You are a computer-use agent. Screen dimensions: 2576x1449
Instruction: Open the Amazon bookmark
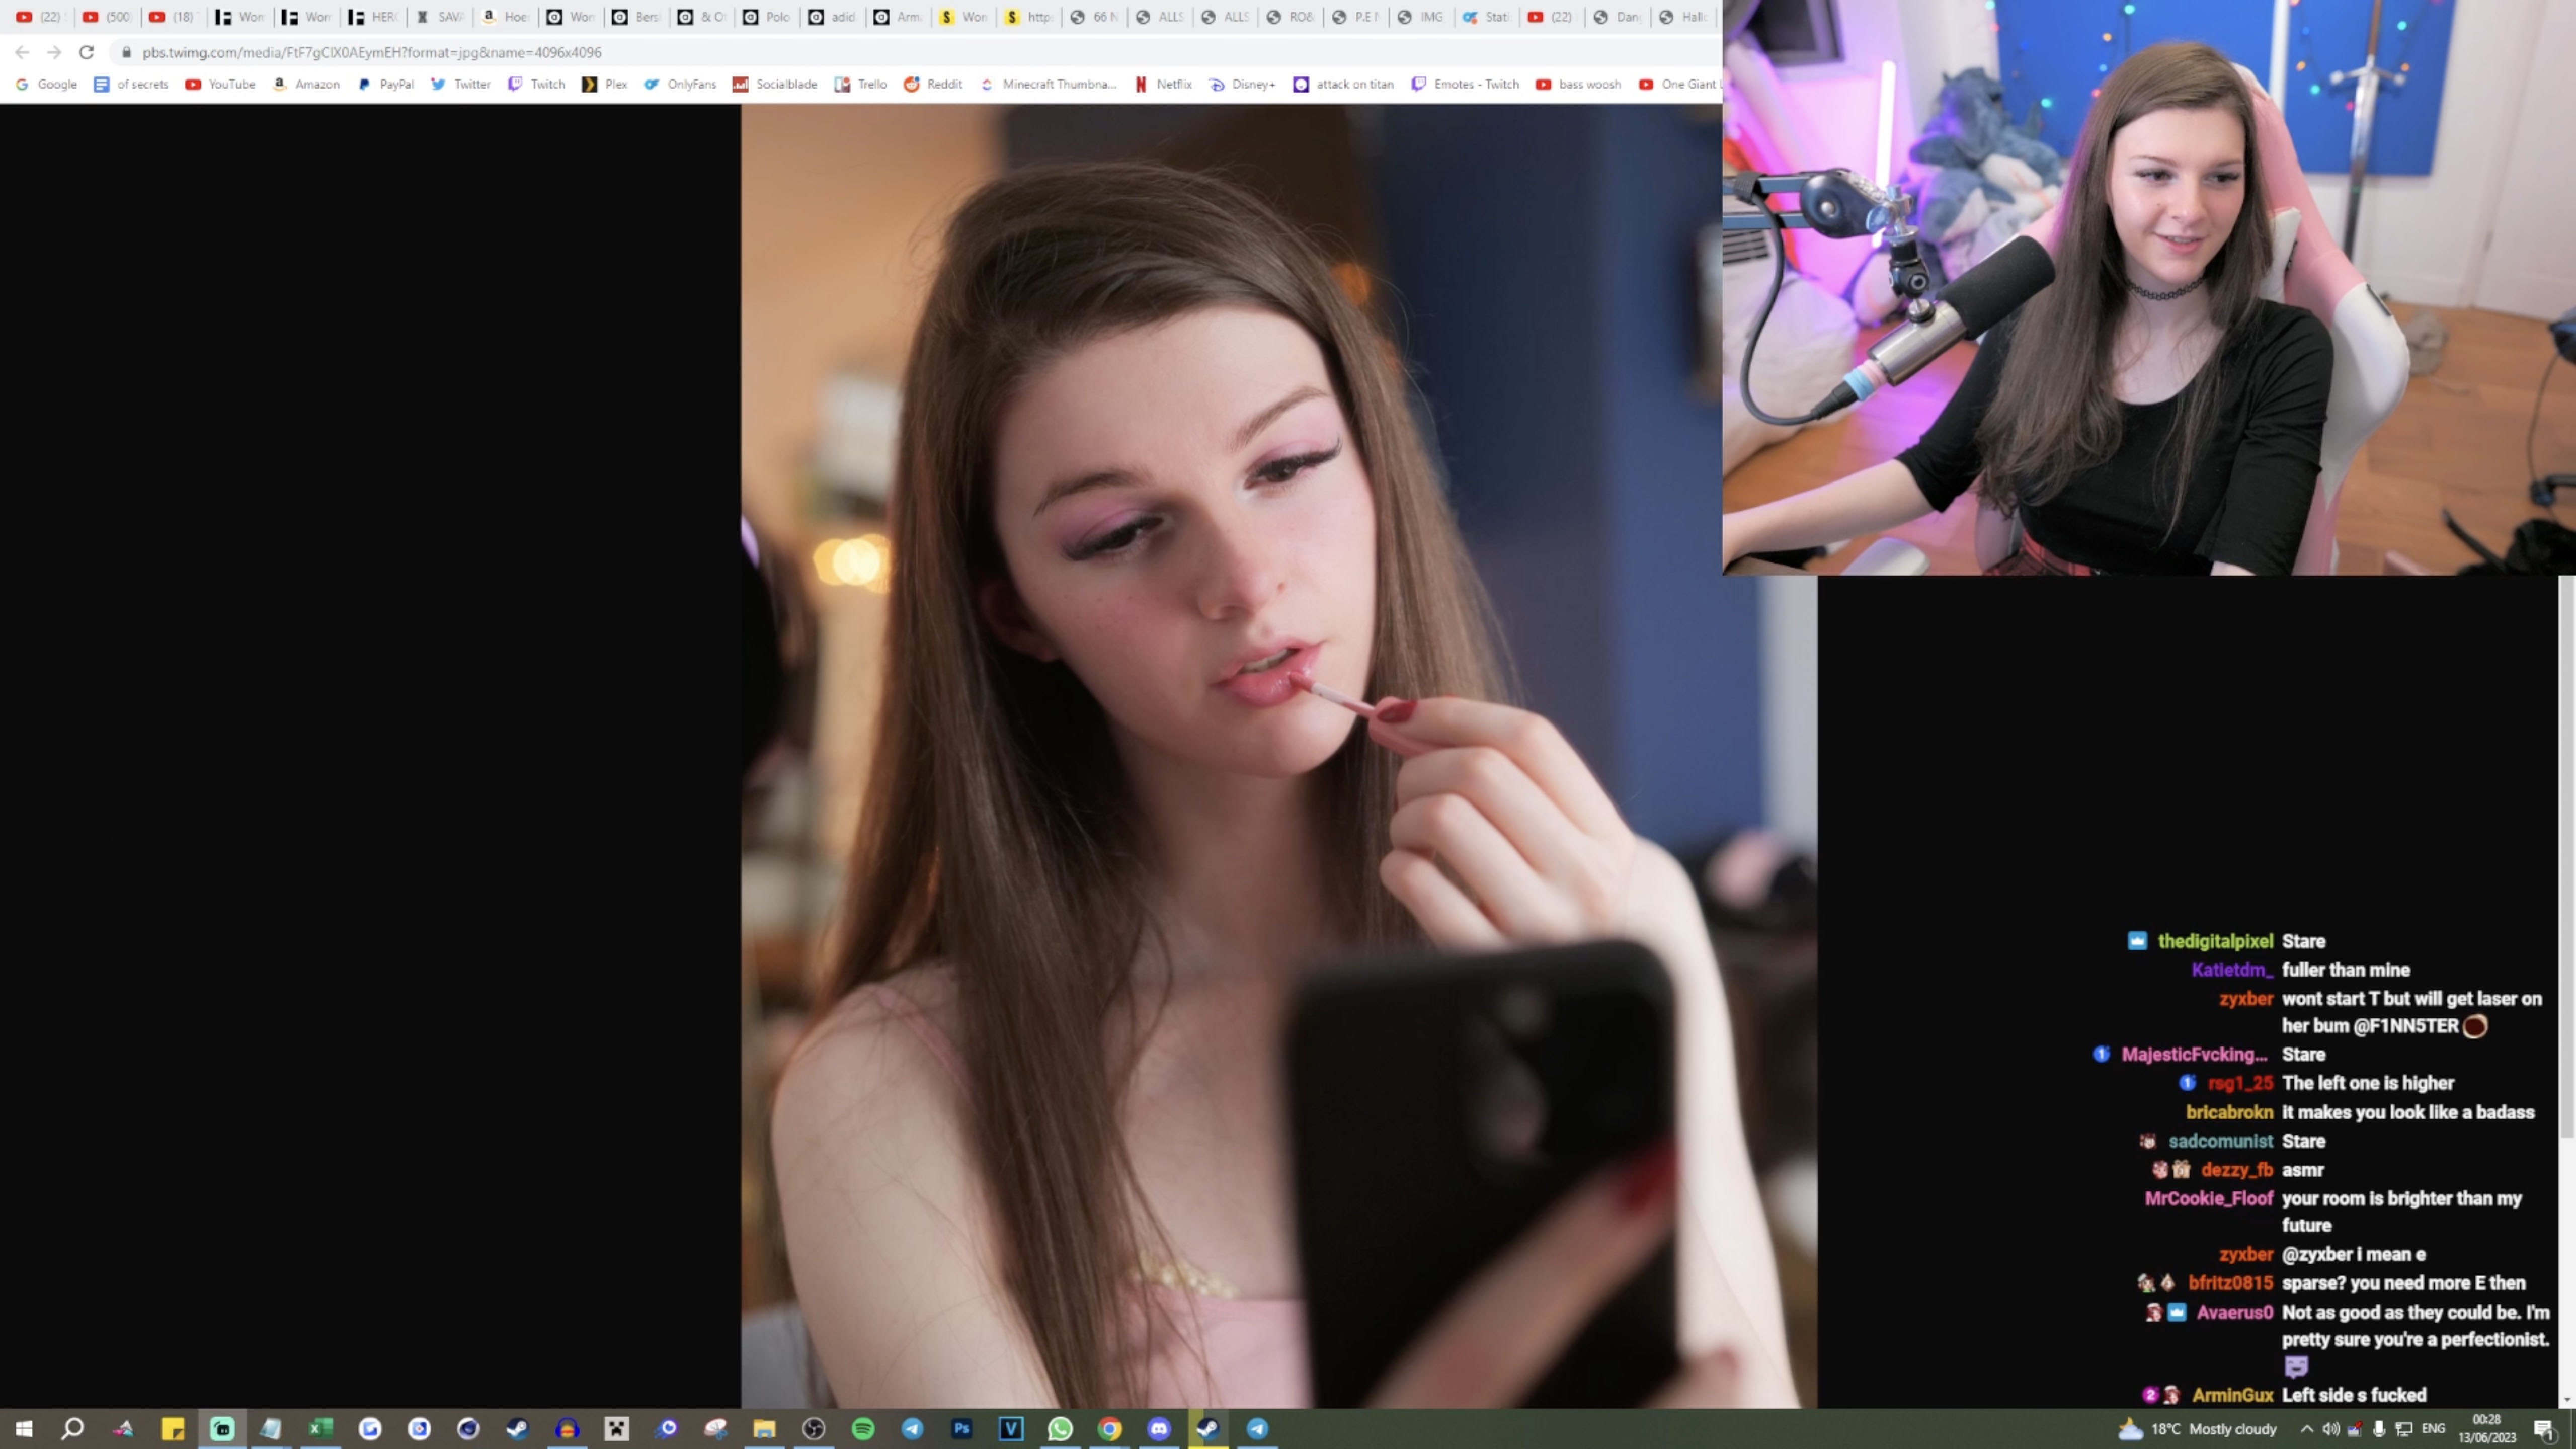pyautogui.click(x=306, y=84)
